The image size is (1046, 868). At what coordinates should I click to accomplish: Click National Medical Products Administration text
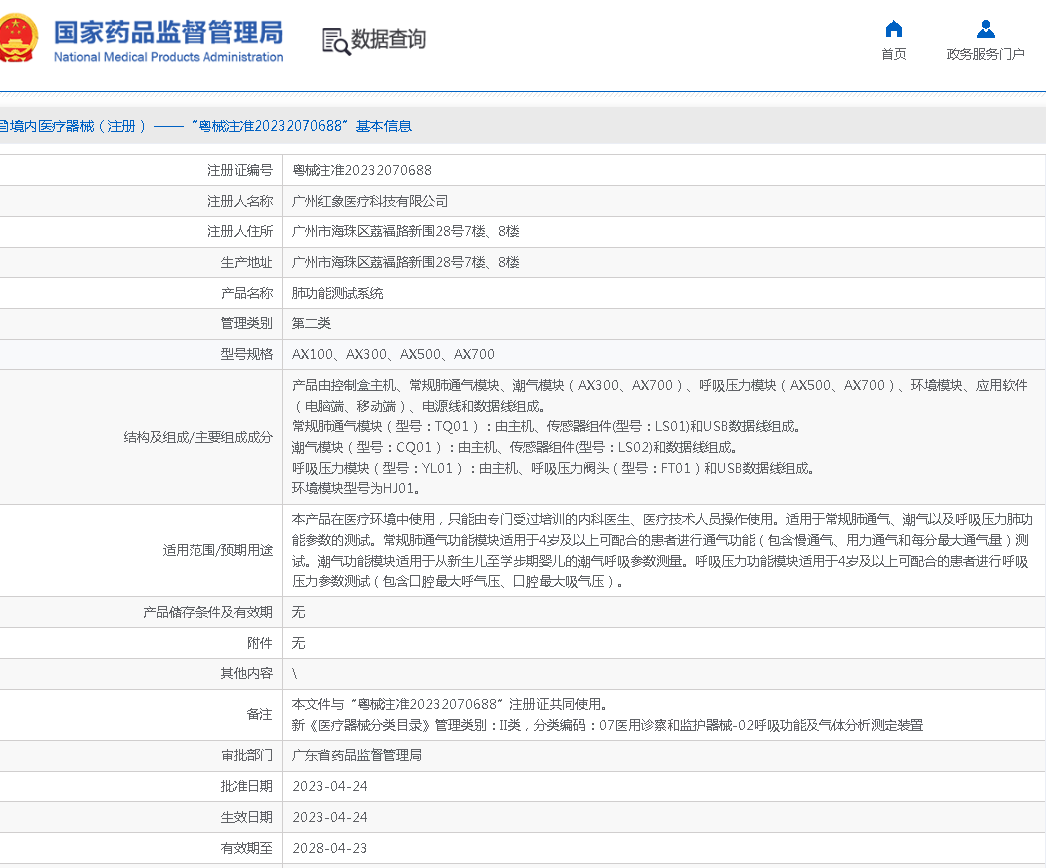coord(168,57)
